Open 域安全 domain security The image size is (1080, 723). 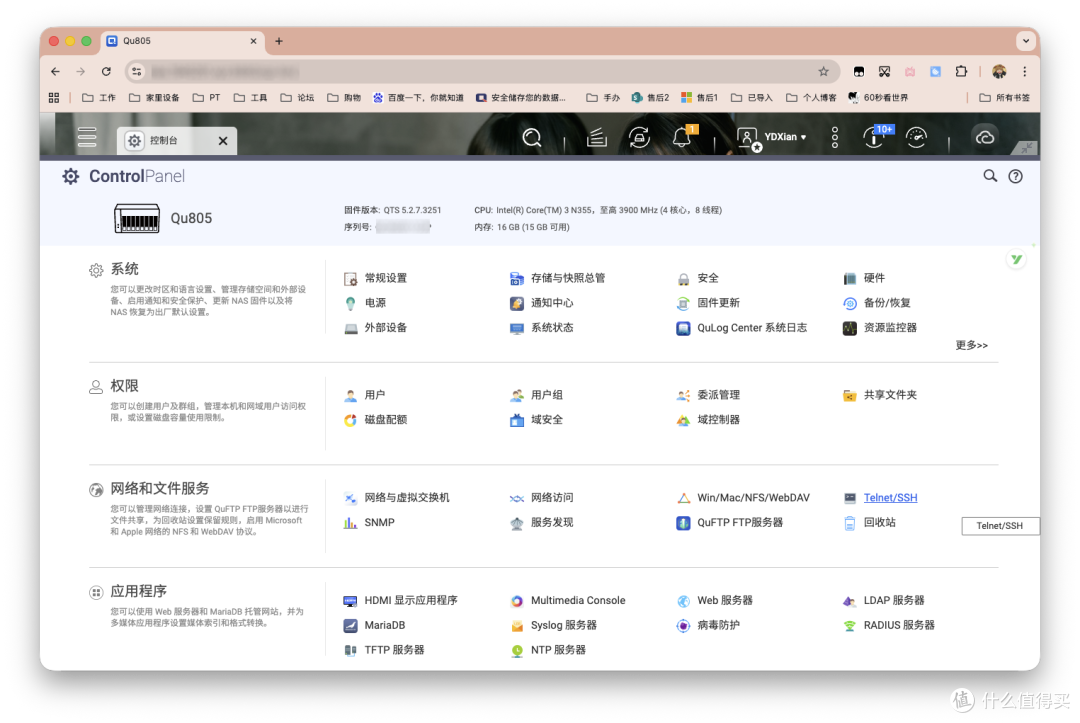point(536,420)
